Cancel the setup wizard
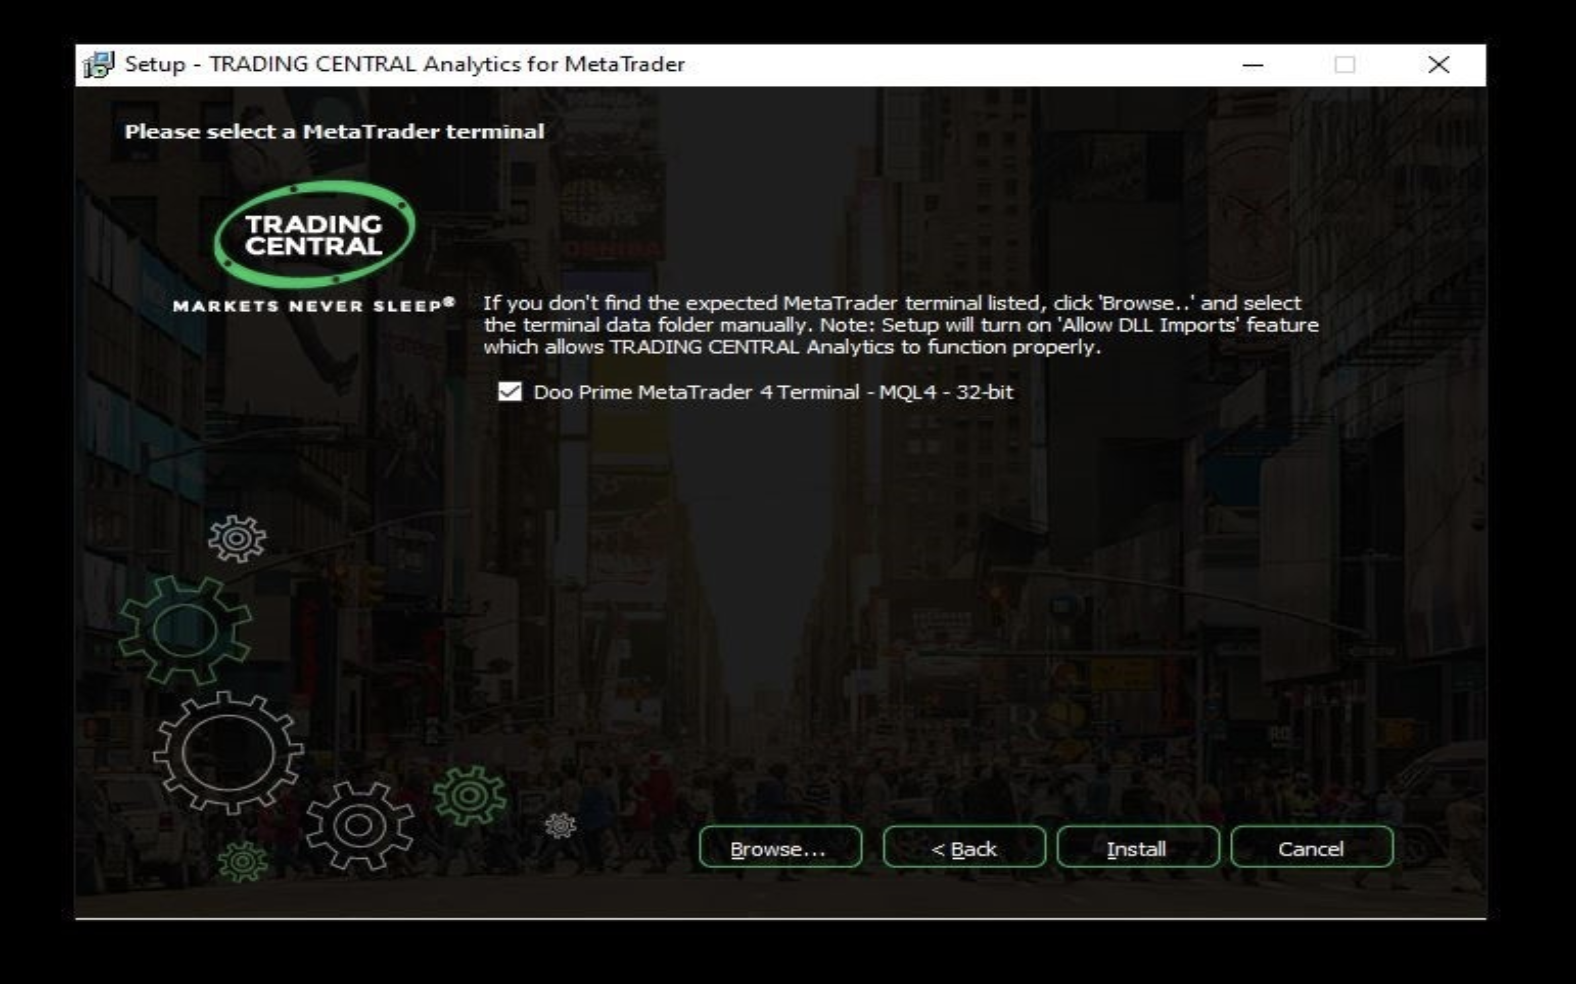 pyautogui.click(x=1311, y=848)
